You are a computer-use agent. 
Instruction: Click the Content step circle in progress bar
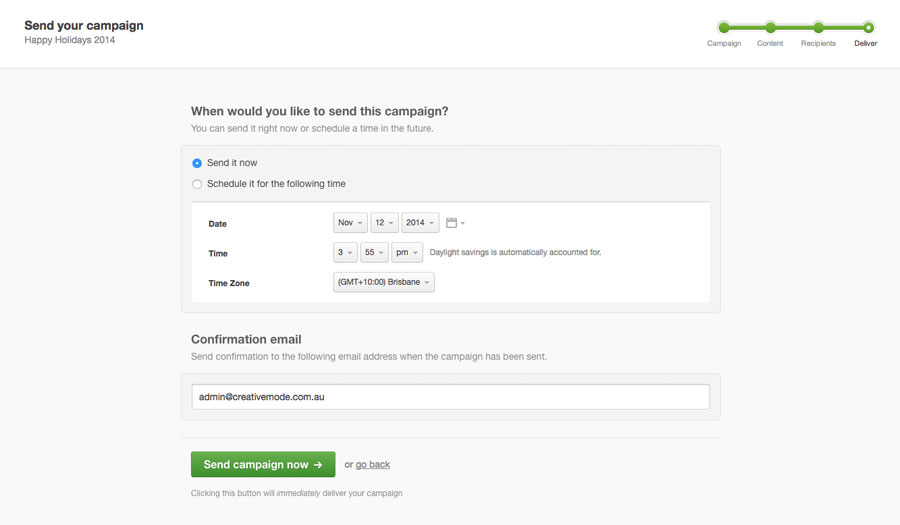coord(770,27)
